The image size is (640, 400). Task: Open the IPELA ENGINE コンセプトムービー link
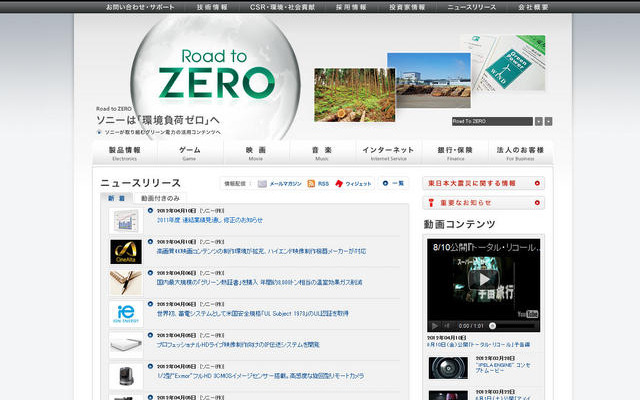[503, 368]
